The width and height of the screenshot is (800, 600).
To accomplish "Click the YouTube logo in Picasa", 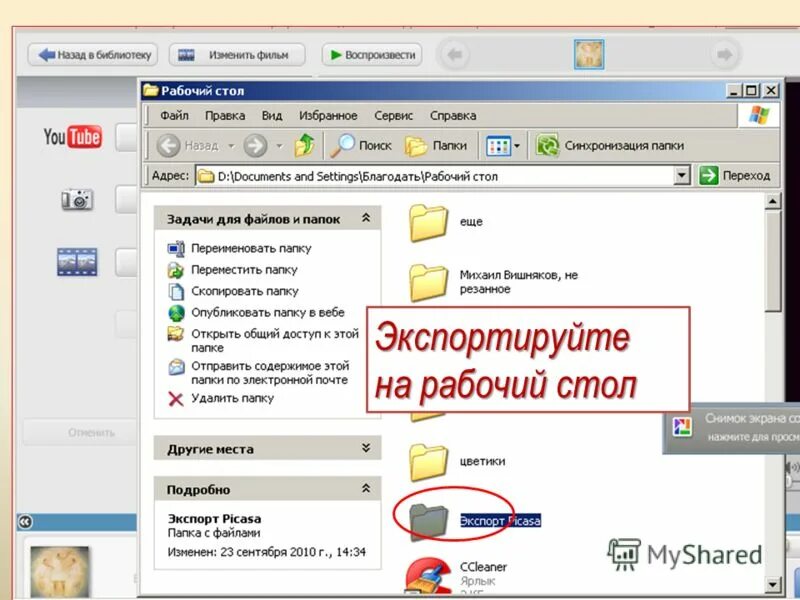I will (x=72, y=137).
